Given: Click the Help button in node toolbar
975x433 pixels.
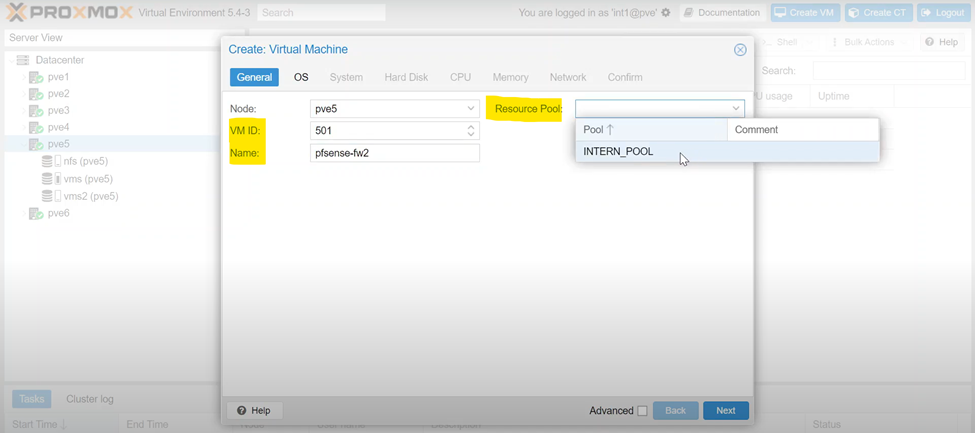Looking at the screenshot, I should (942, 42).
